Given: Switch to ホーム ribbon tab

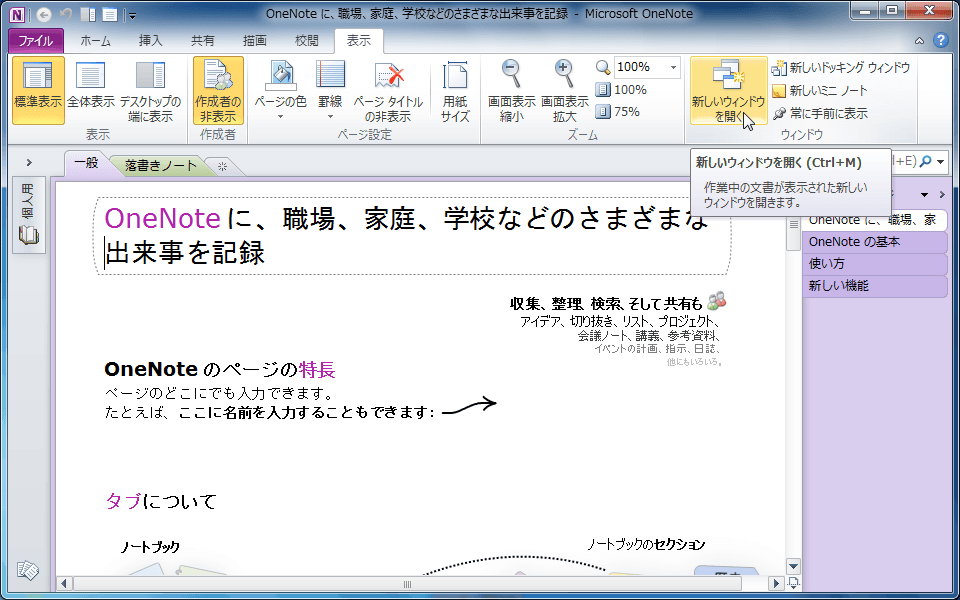Looking at the screenshot, I should point(96,41).
